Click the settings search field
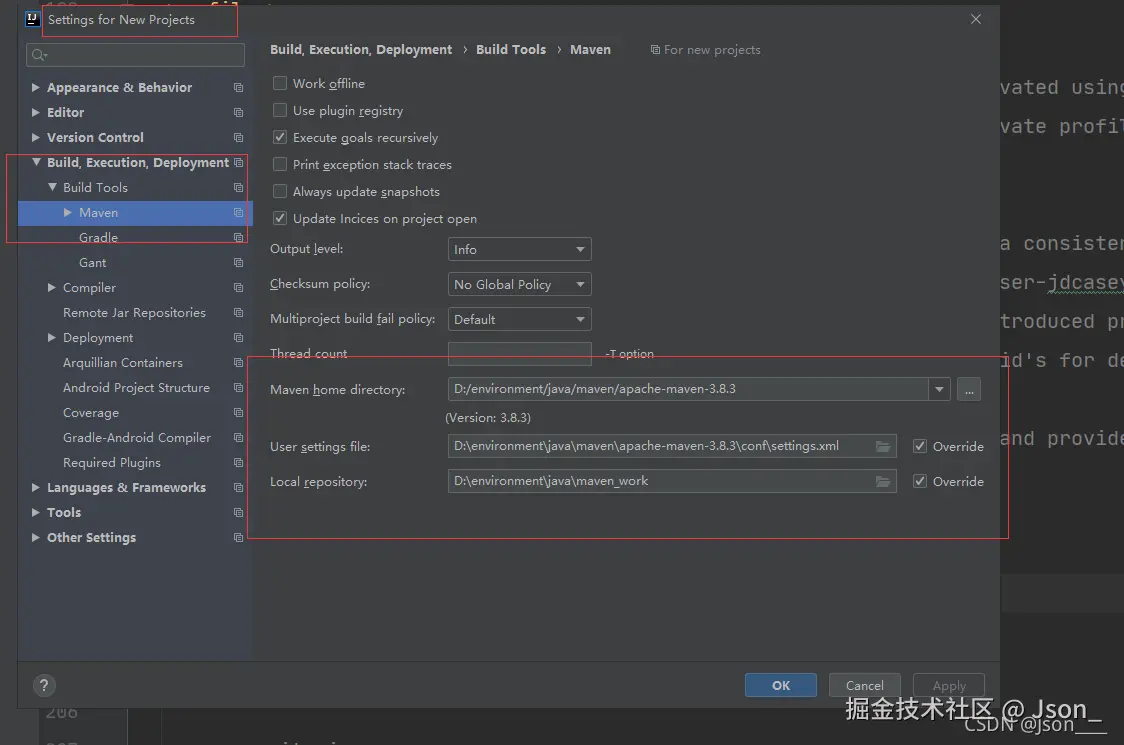 click(x=135, y=54)
